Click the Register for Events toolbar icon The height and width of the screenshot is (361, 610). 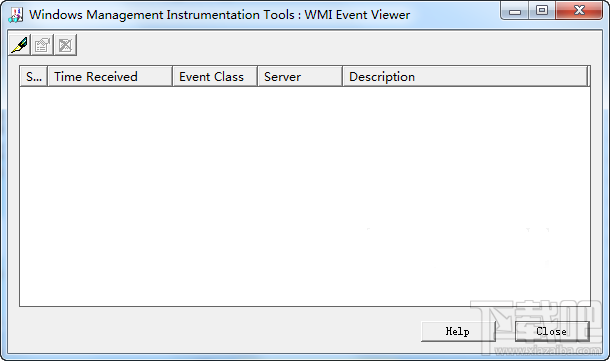(19, 45)
